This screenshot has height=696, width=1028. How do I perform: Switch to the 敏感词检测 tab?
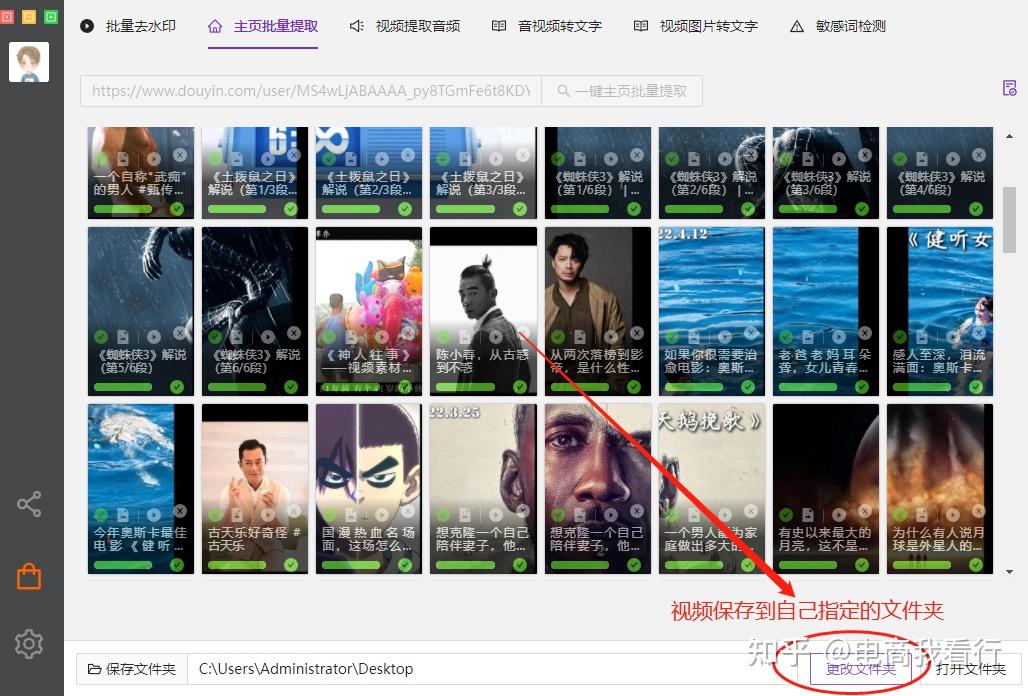[838, 26]
